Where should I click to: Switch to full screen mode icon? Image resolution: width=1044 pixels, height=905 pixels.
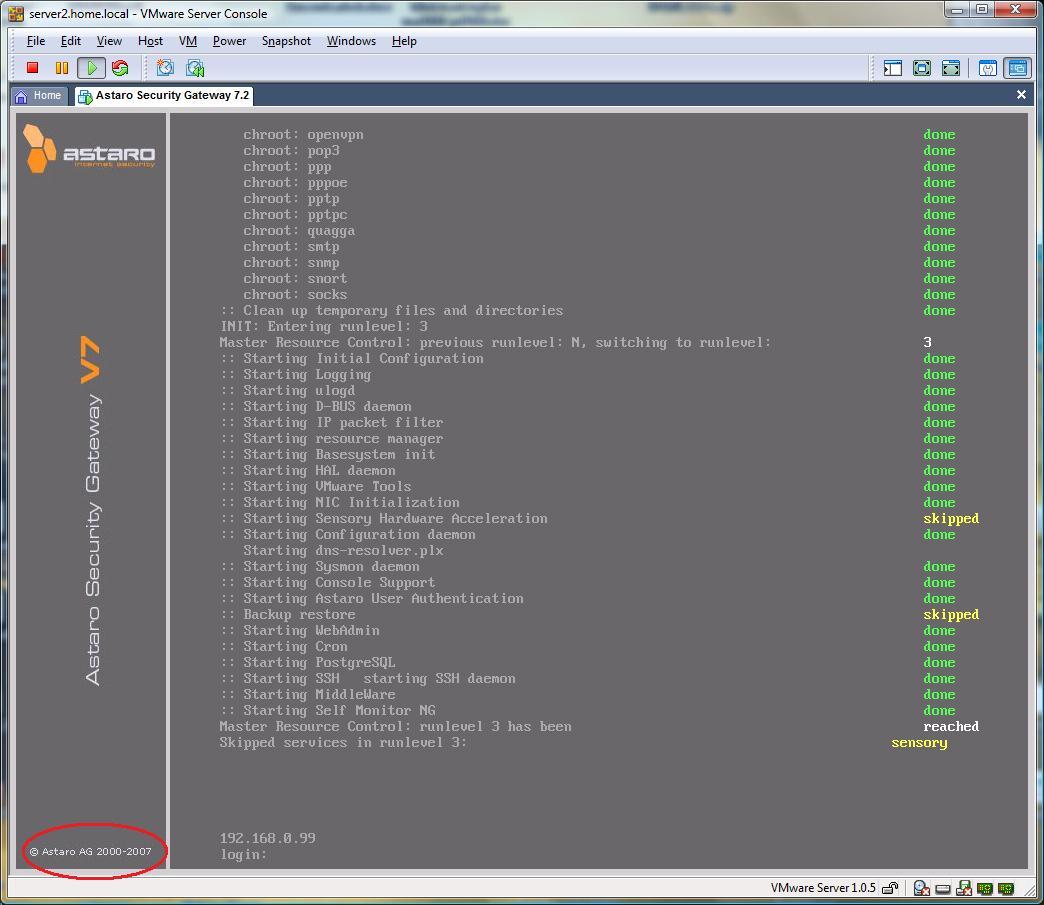coord(921,68)
